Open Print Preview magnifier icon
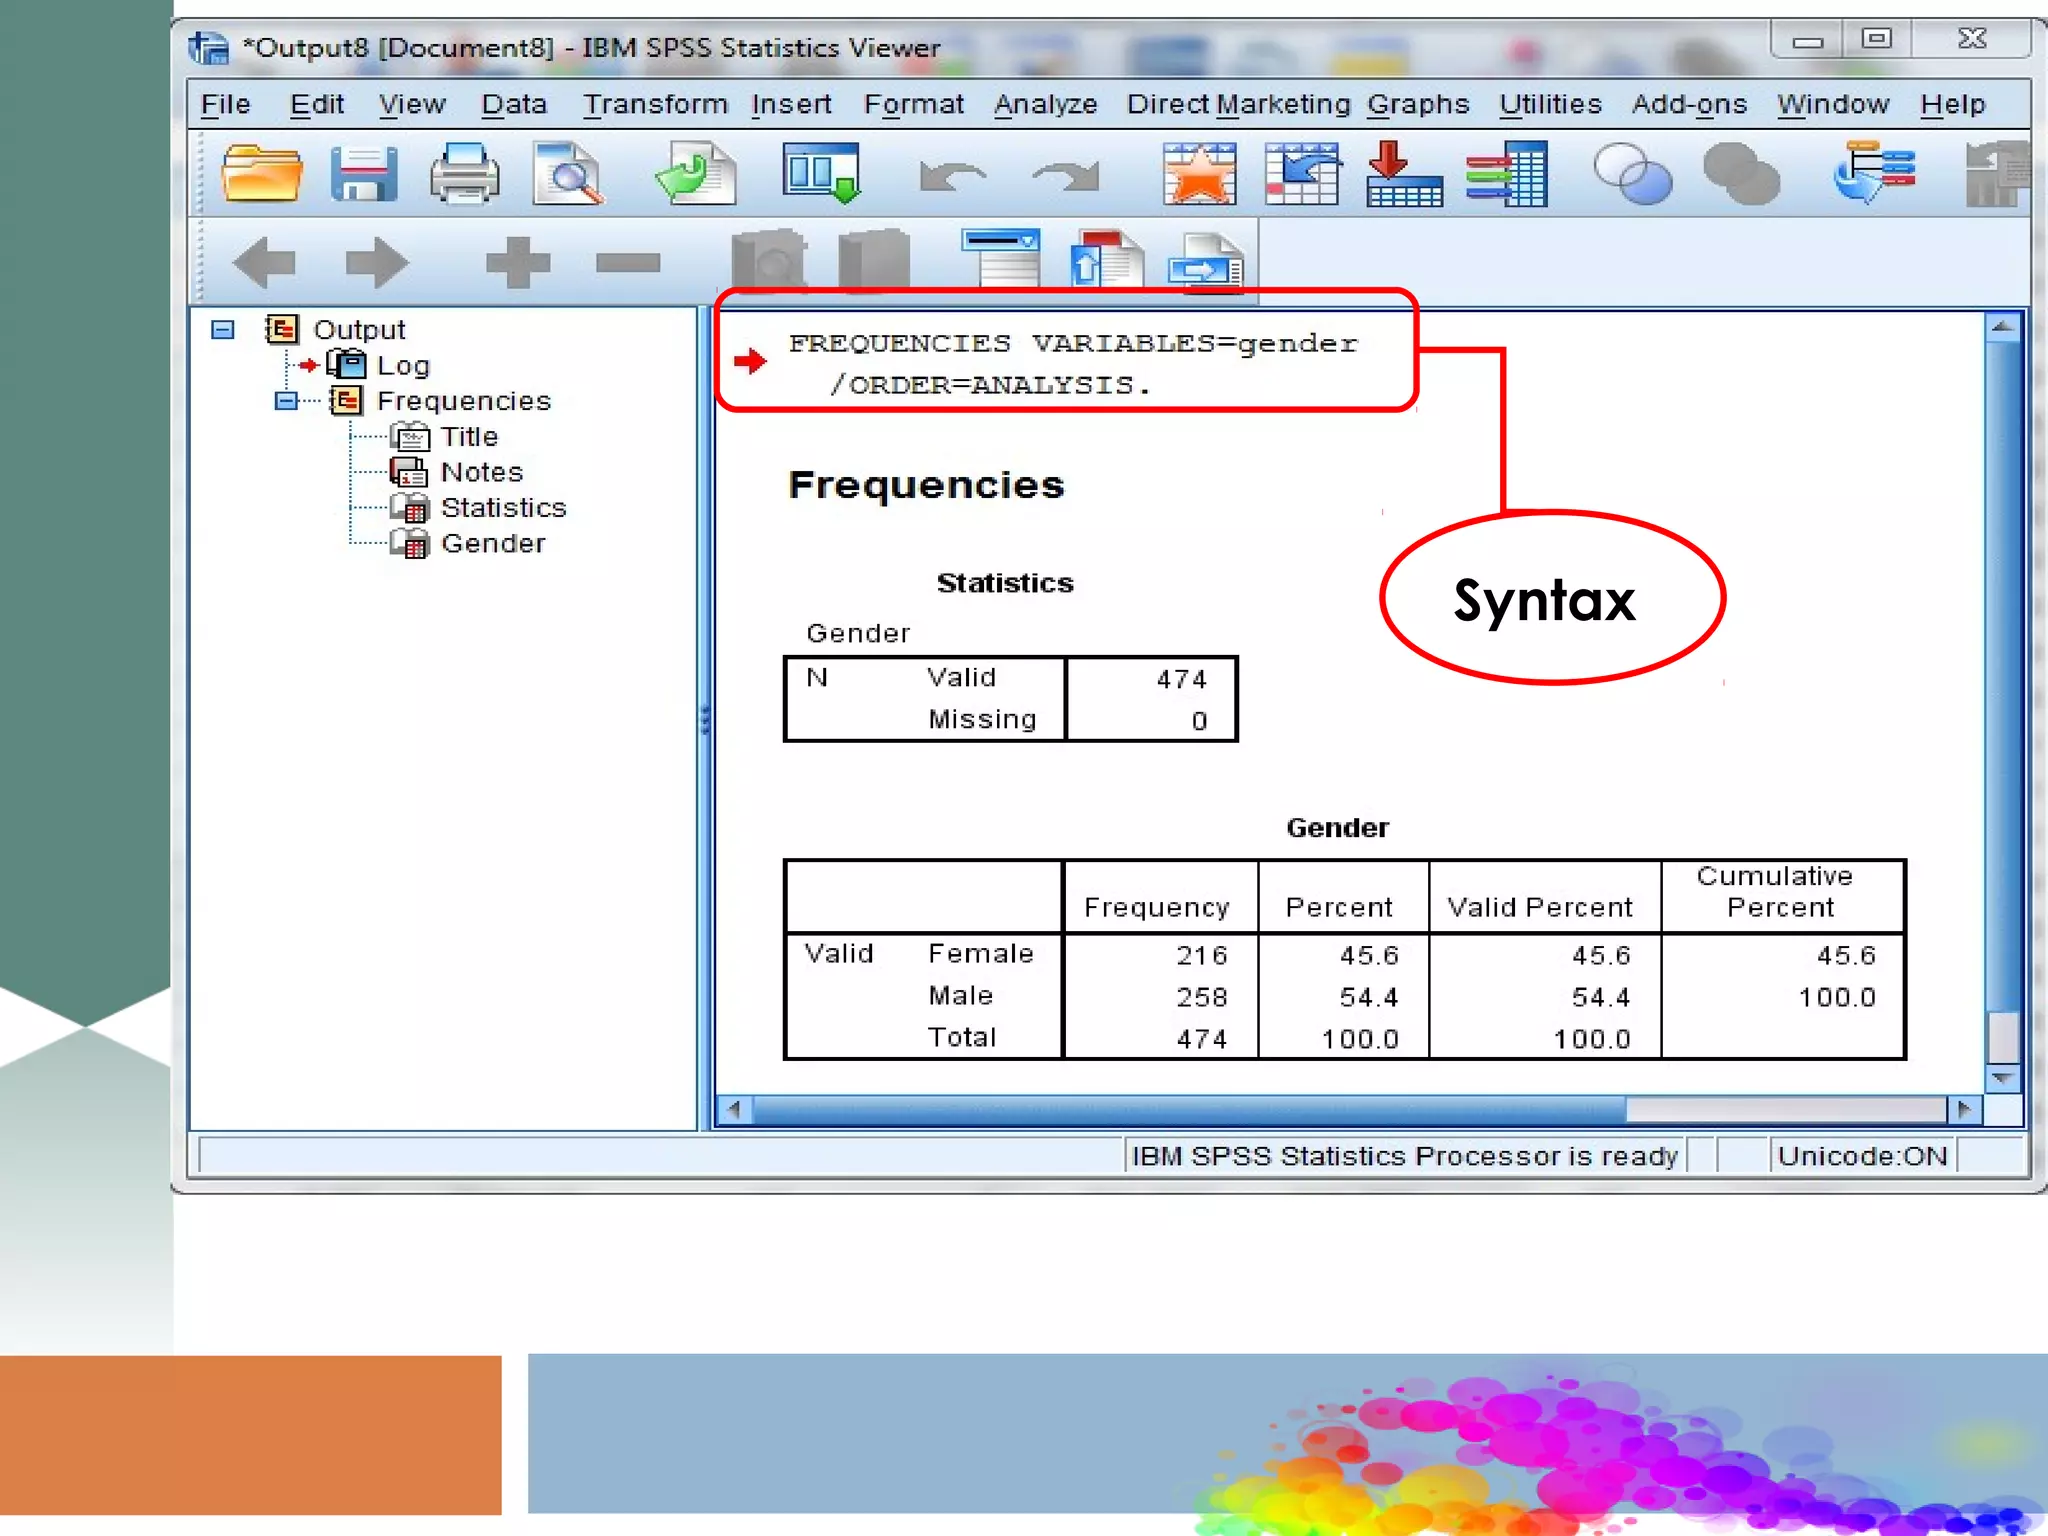 568,175
